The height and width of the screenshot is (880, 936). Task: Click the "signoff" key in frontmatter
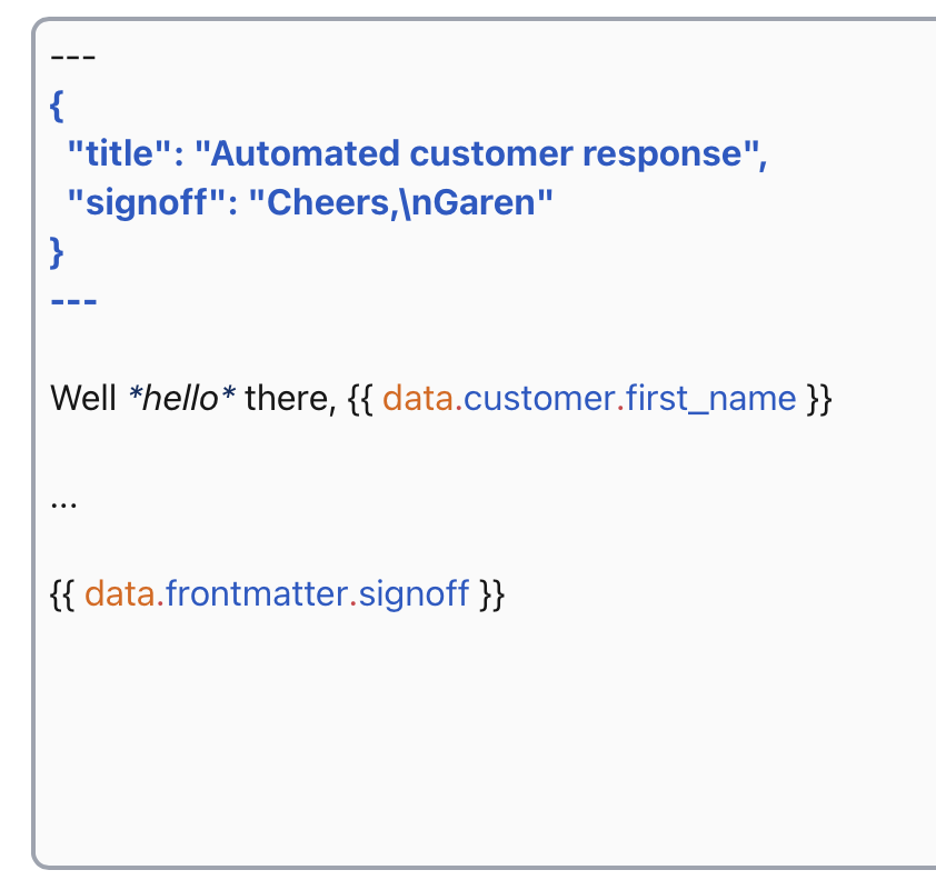click(146, 202)
